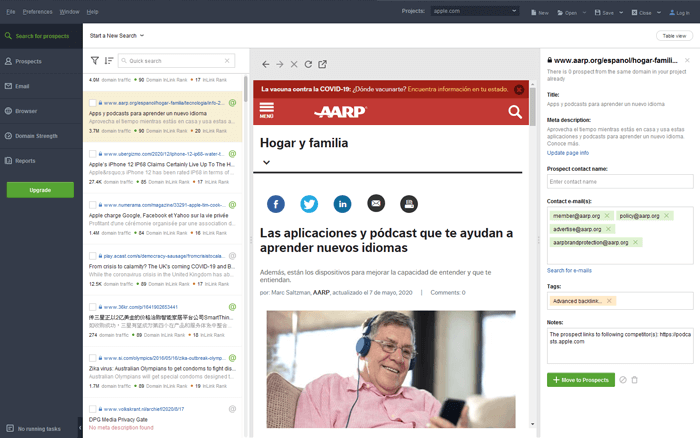Remove aarpbrandprotection@aarp.org email
700x438 pixels.
pos(635,242)
